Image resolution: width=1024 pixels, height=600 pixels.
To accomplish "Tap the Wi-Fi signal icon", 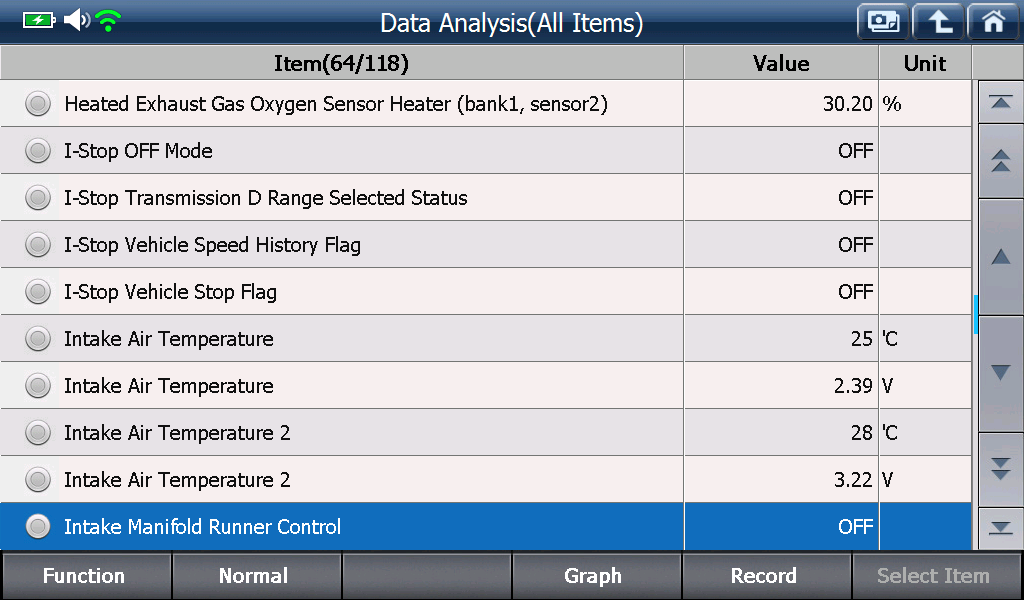I will (x=108, y=21).
